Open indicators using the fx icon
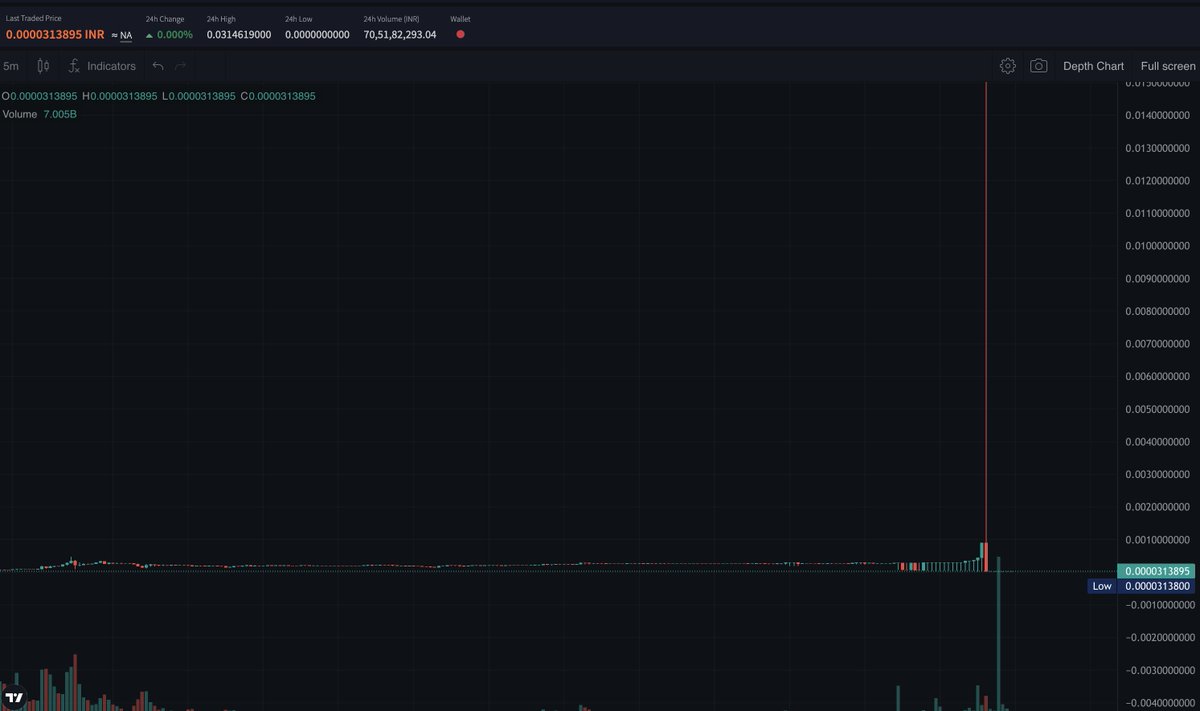Screen dimensions: 1200x711 point(73,65)
